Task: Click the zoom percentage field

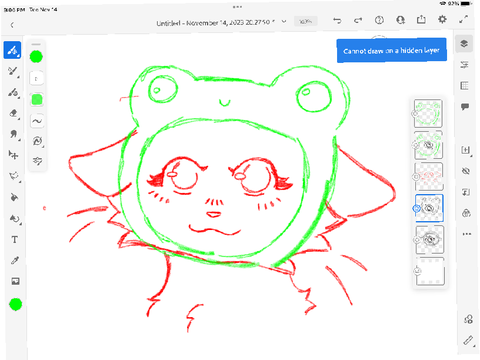Action: point(306,22)
